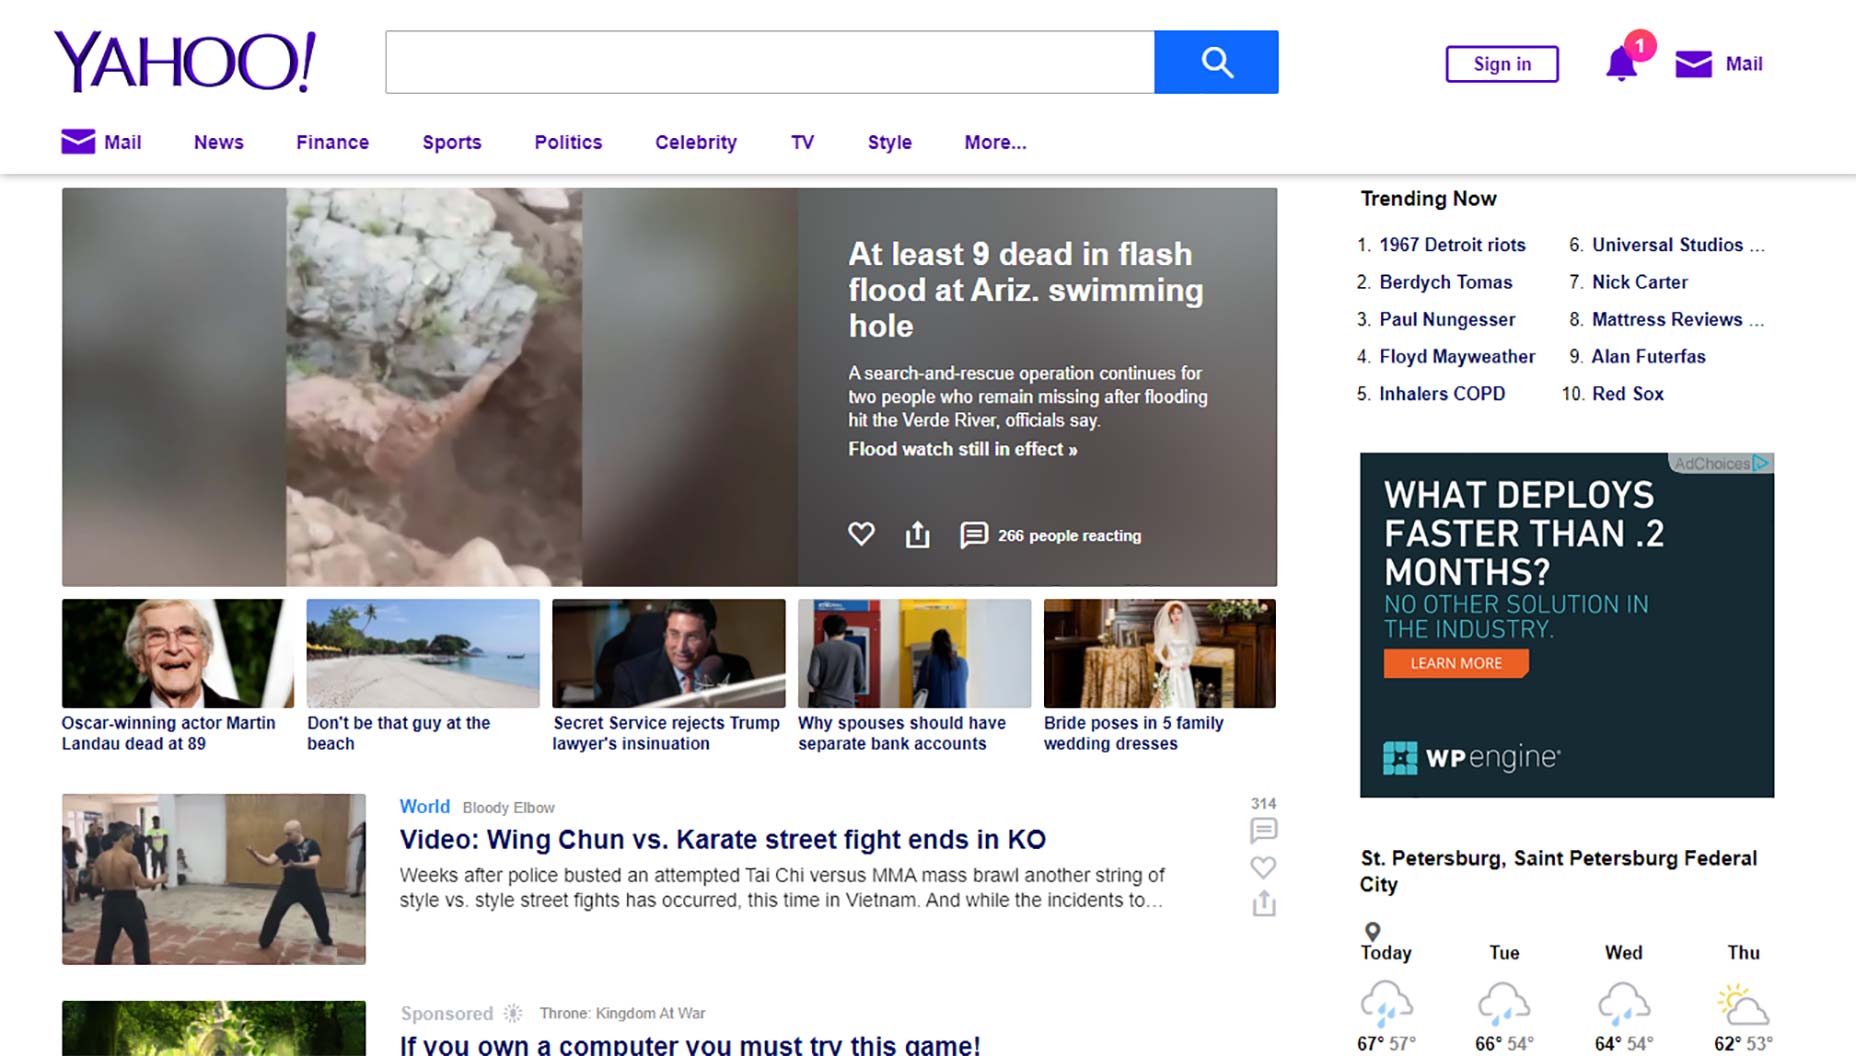Click Thursday's partly sunny weather icon
The width and height of the screenshot is (1856, 1056).
[x=1743, y=1004]
